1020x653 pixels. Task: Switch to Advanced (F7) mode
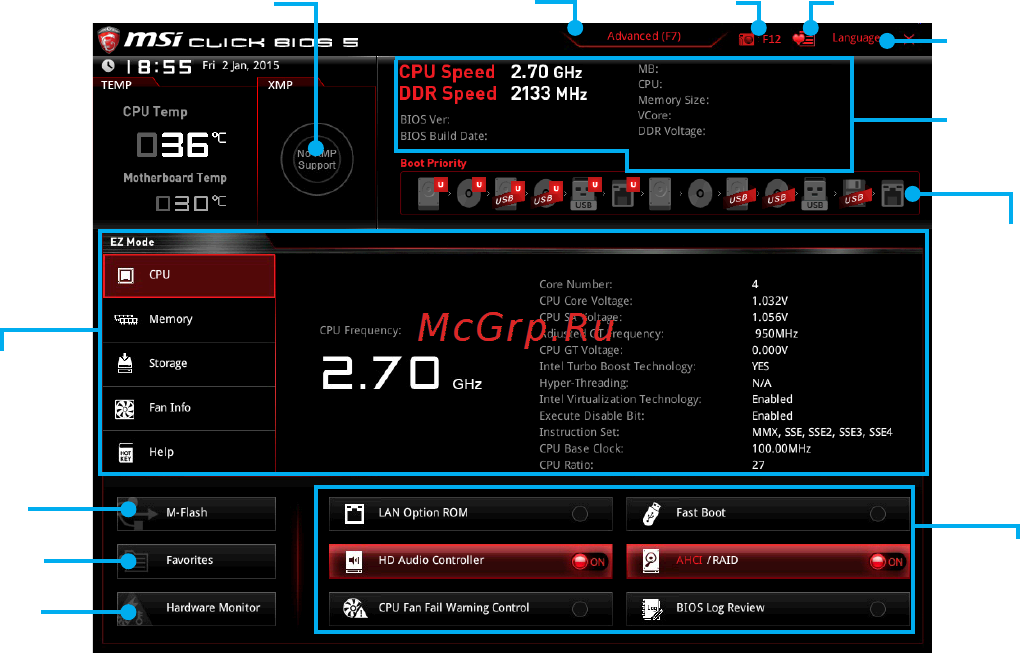[644, 36]
